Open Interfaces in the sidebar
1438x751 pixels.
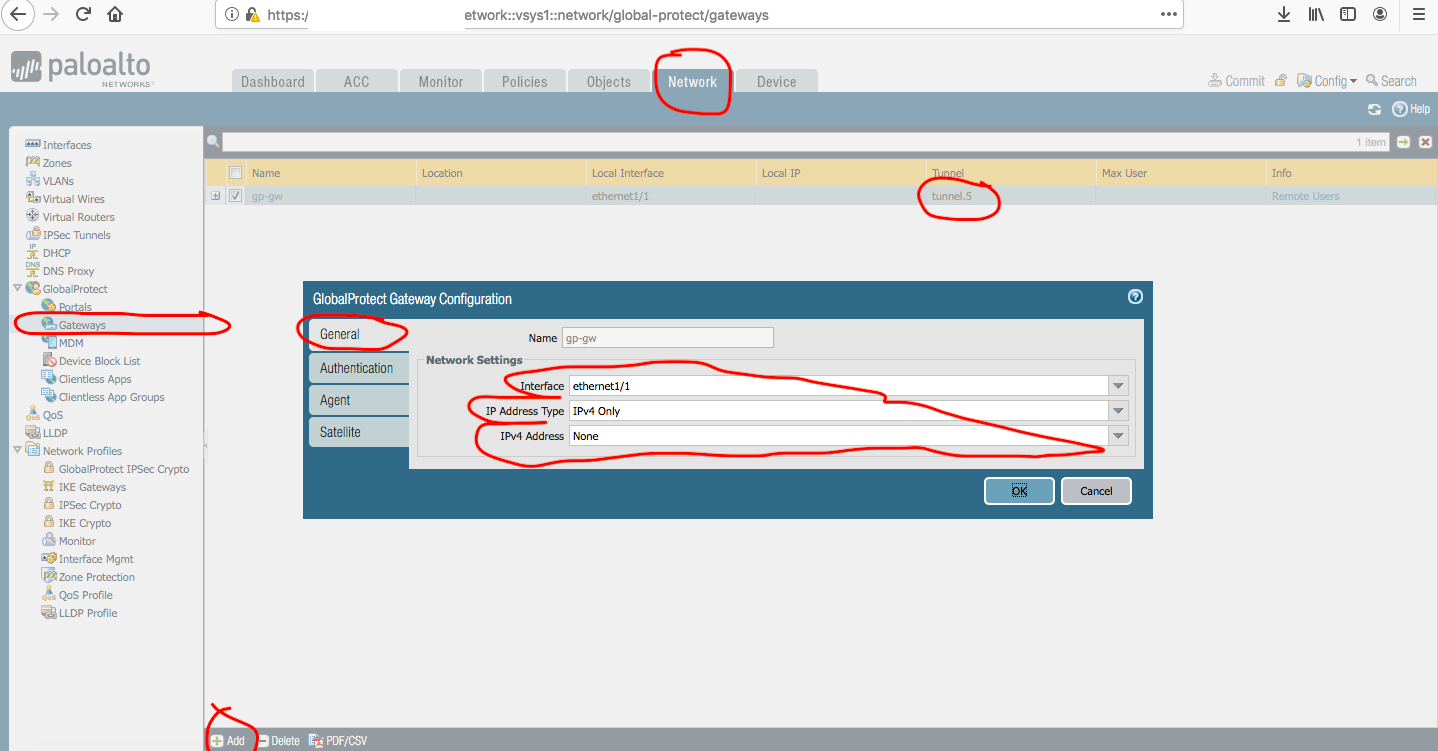(x=66, y=145)
